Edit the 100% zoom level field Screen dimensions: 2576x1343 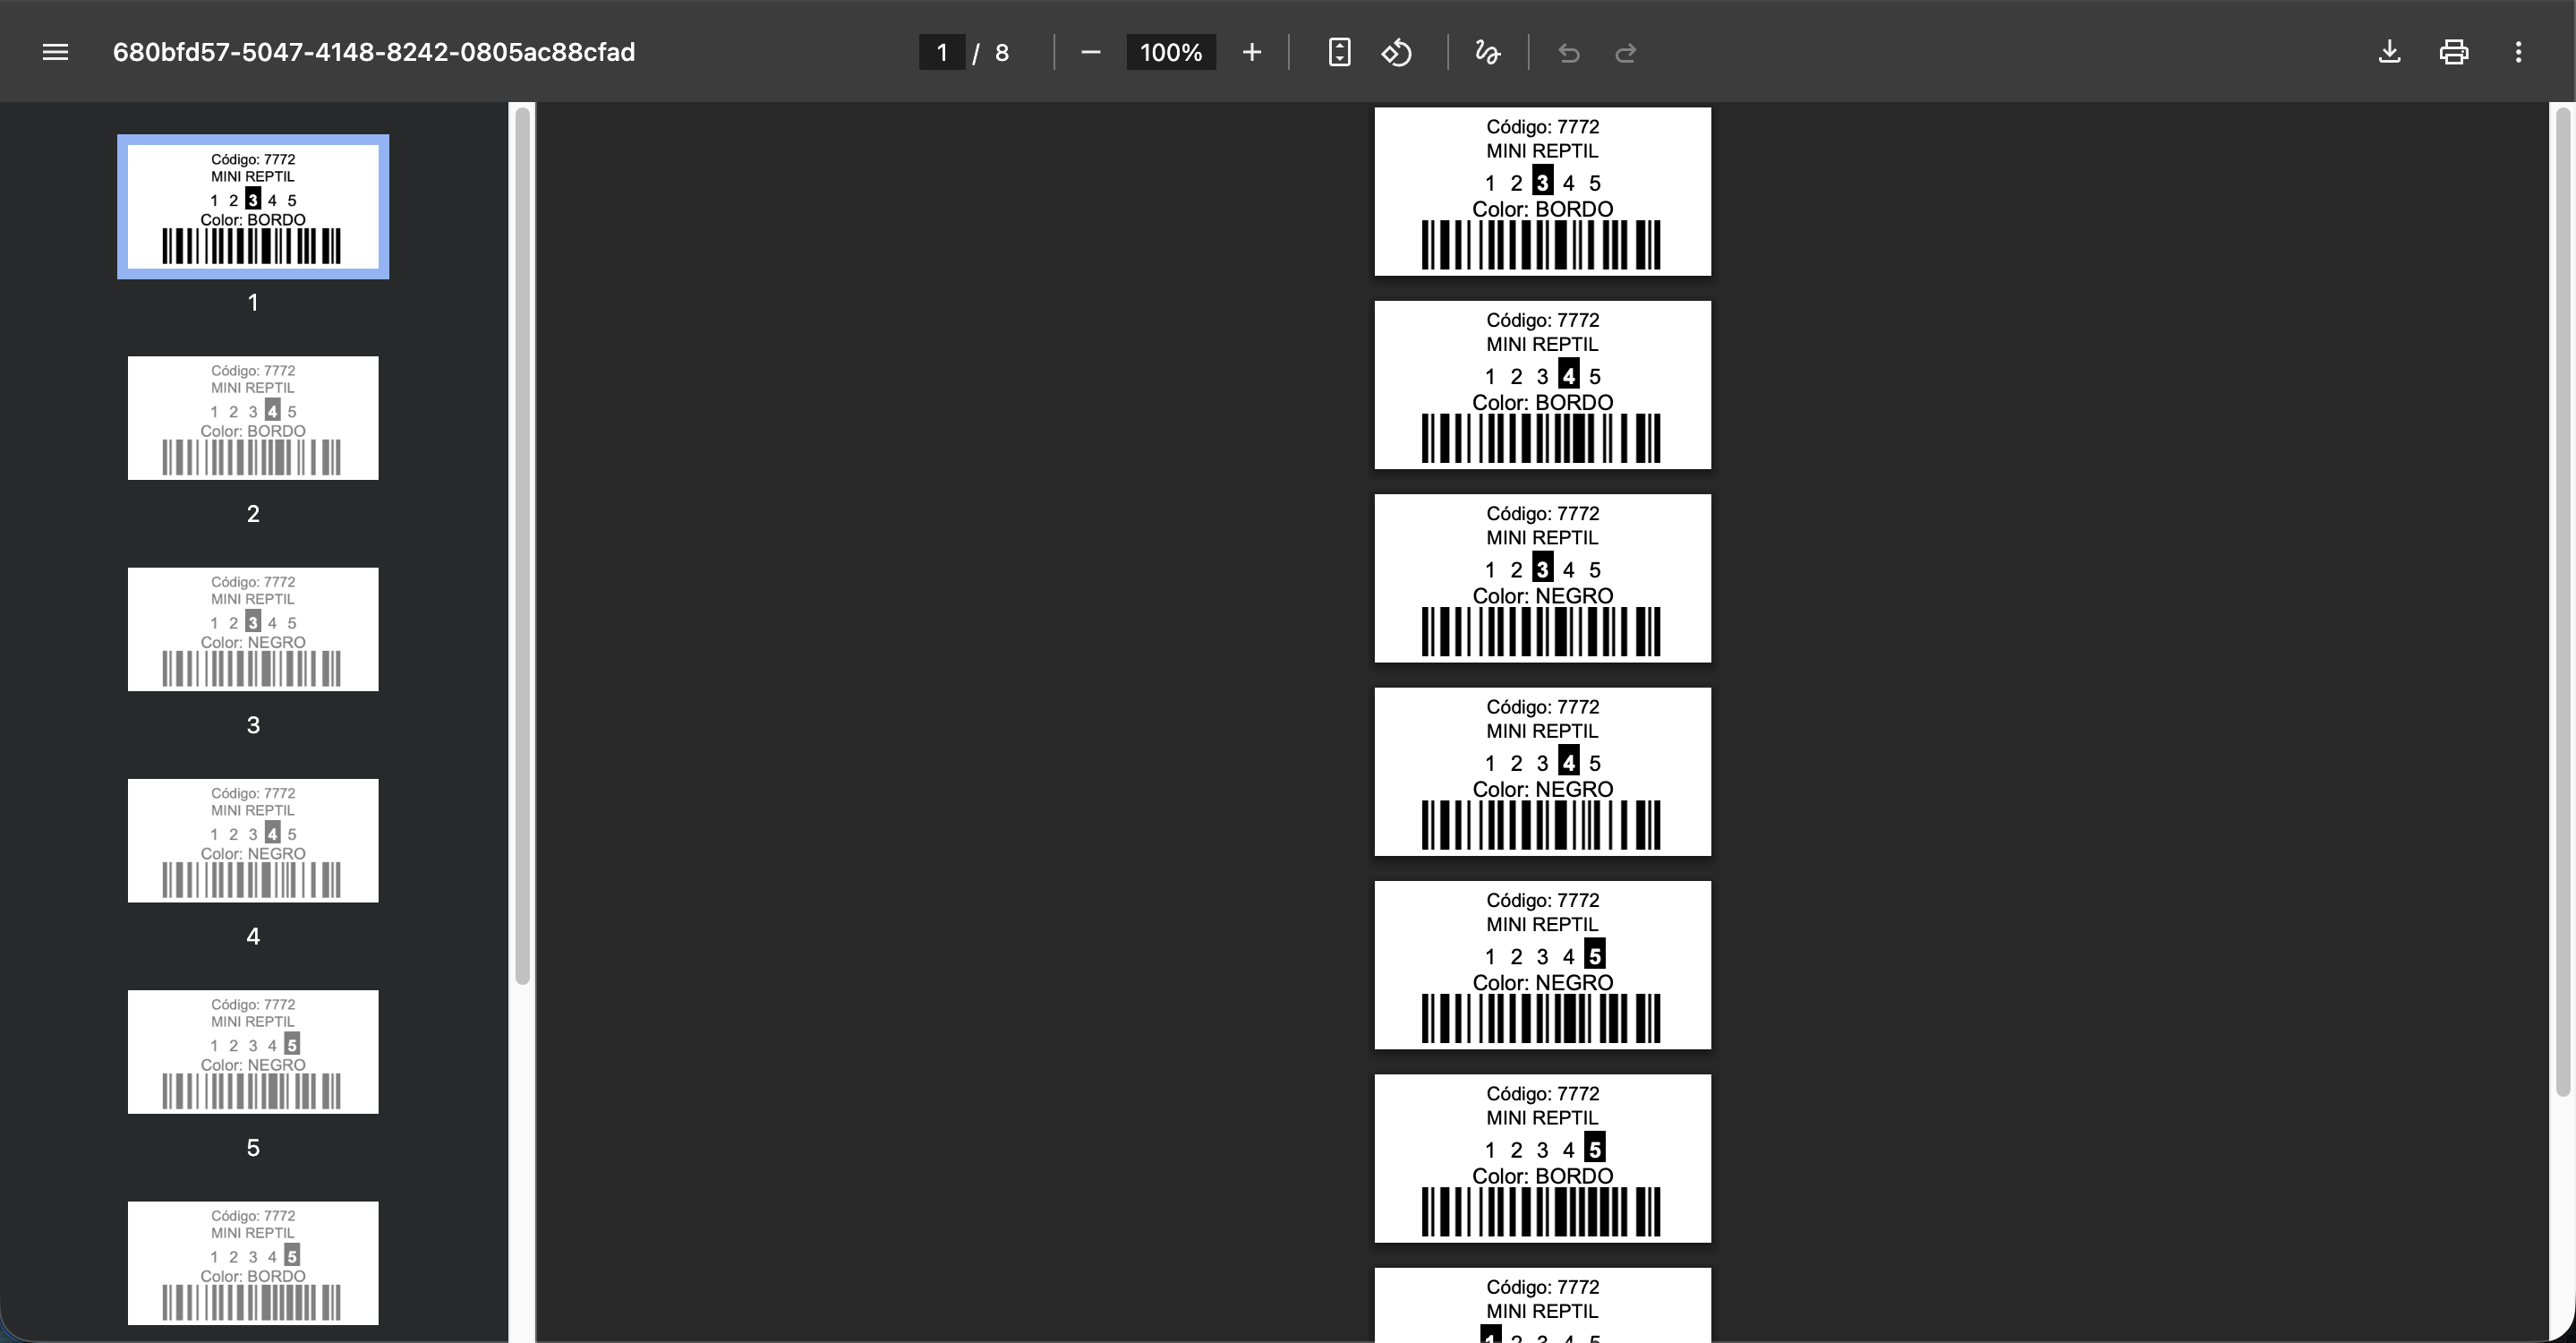[1171, 52]
